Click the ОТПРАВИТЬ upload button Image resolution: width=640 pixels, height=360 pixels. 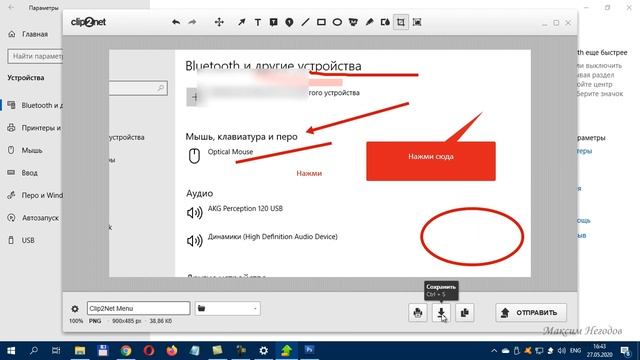[x=531, y=313]
